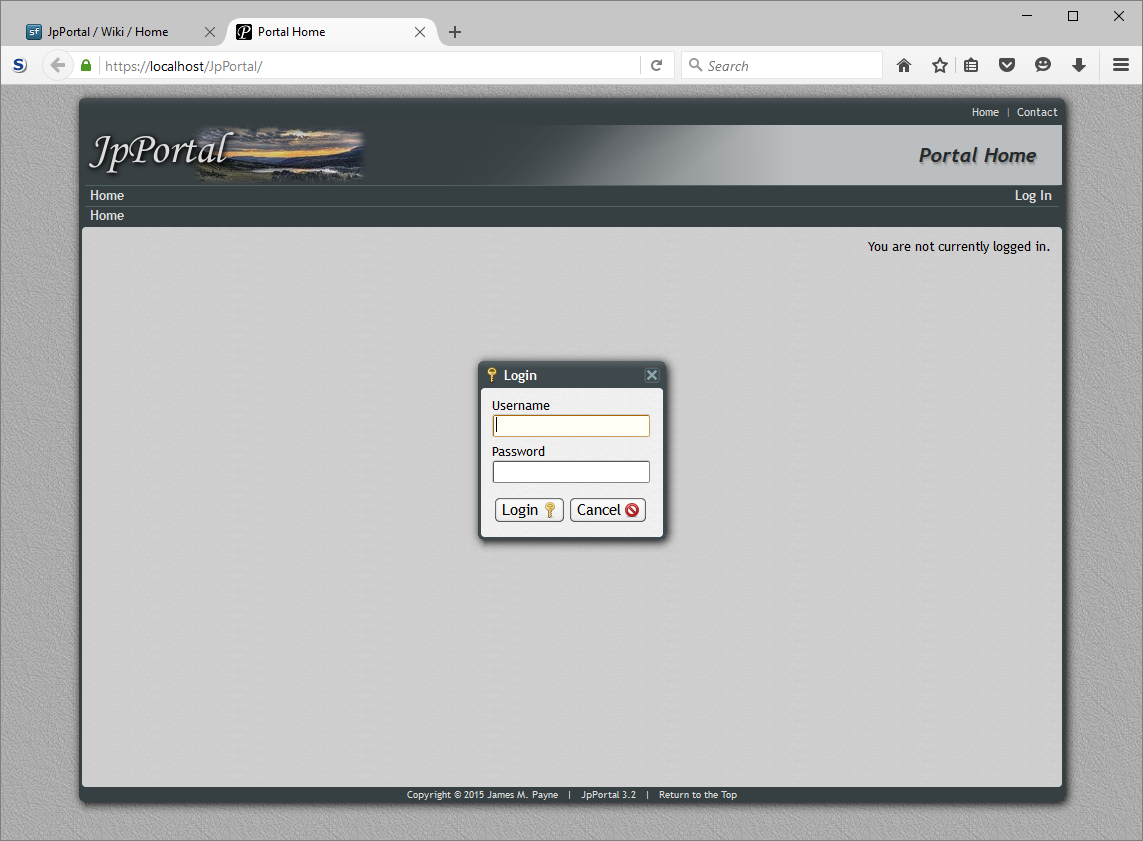View site security via the padlock icon
The height and width of the screenshot is (841, 1143).
(86, 64)
